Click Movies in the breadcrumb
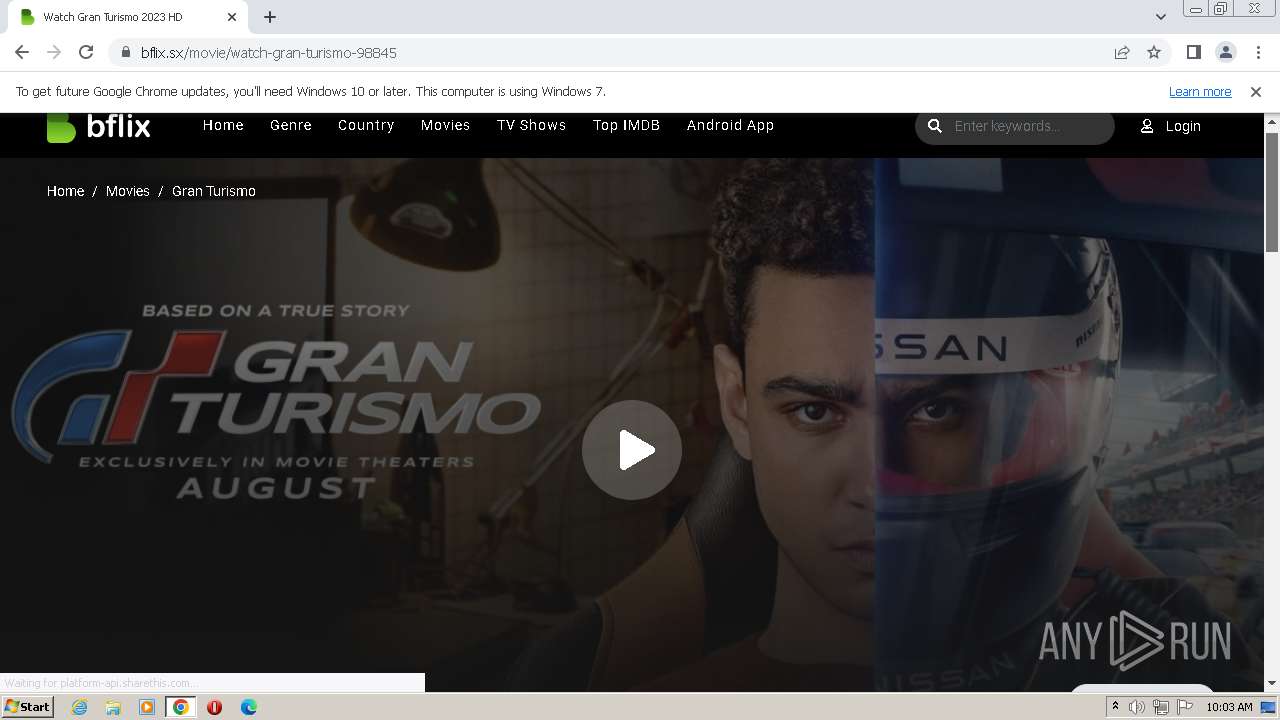Viewport: 1280px width, 720px height. [x=127, y=191]
